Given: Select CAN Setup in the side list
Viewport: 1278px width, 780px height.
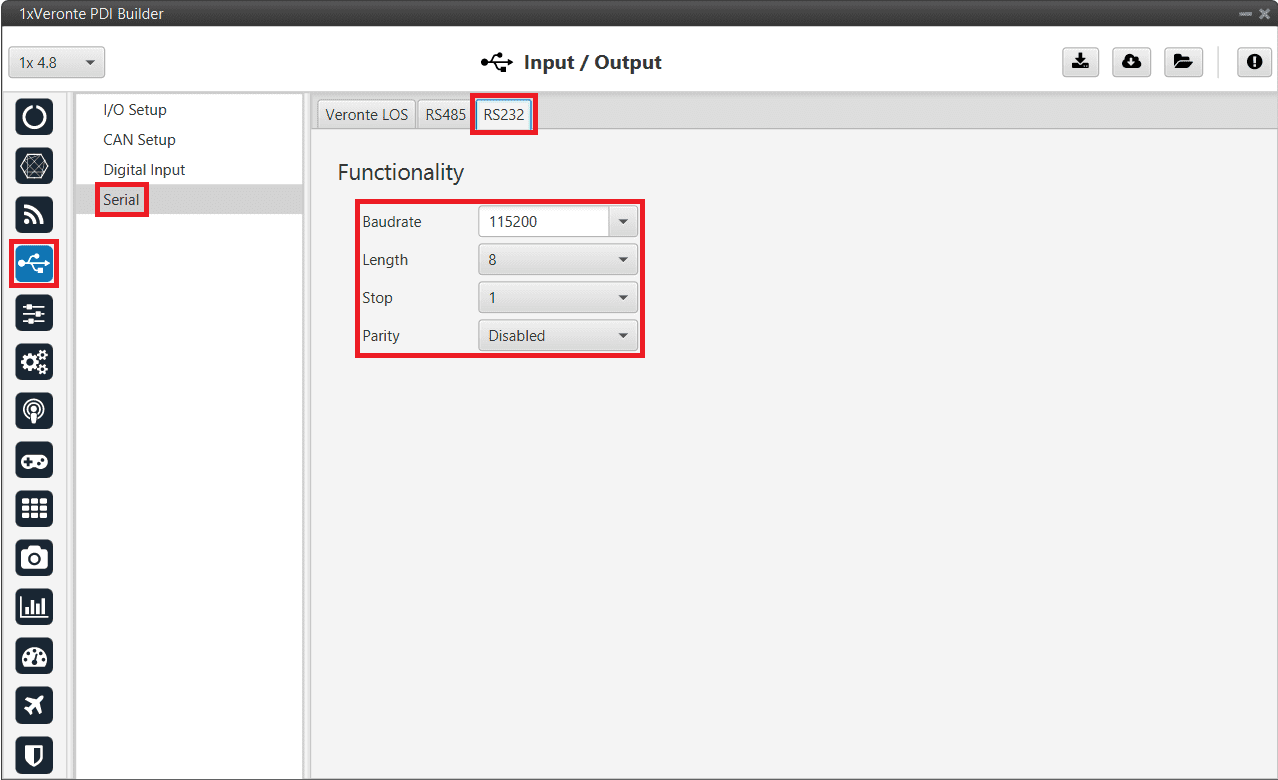Looking at the screenshot, I should pyautogui.click(x=139, y=140).
